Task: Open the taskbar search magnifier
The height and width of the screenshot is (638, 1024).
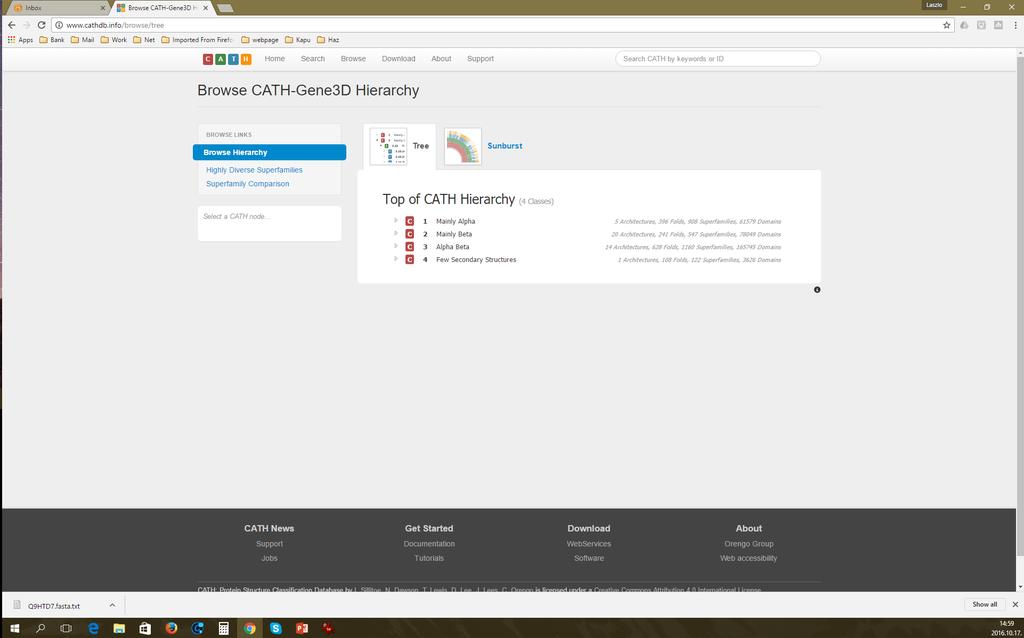Action: pyautogui.click(x=40, y=628)
